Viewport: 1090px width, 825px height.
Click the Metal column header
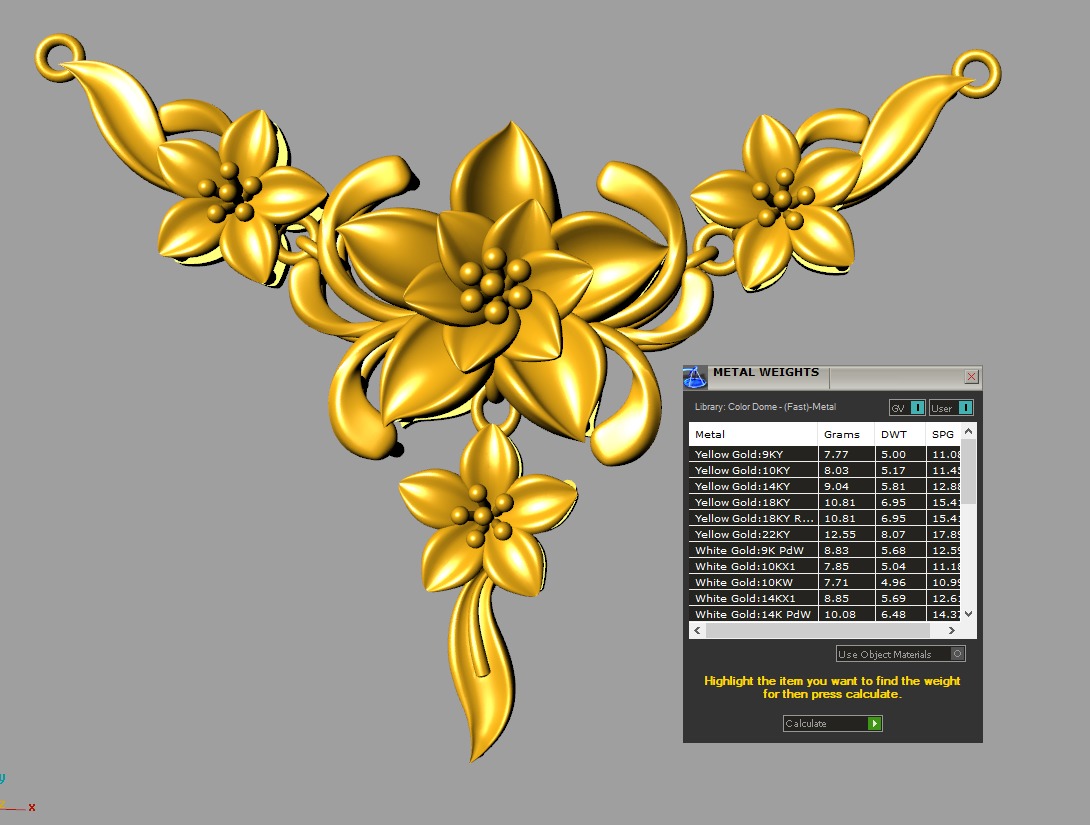coord(753,434)
